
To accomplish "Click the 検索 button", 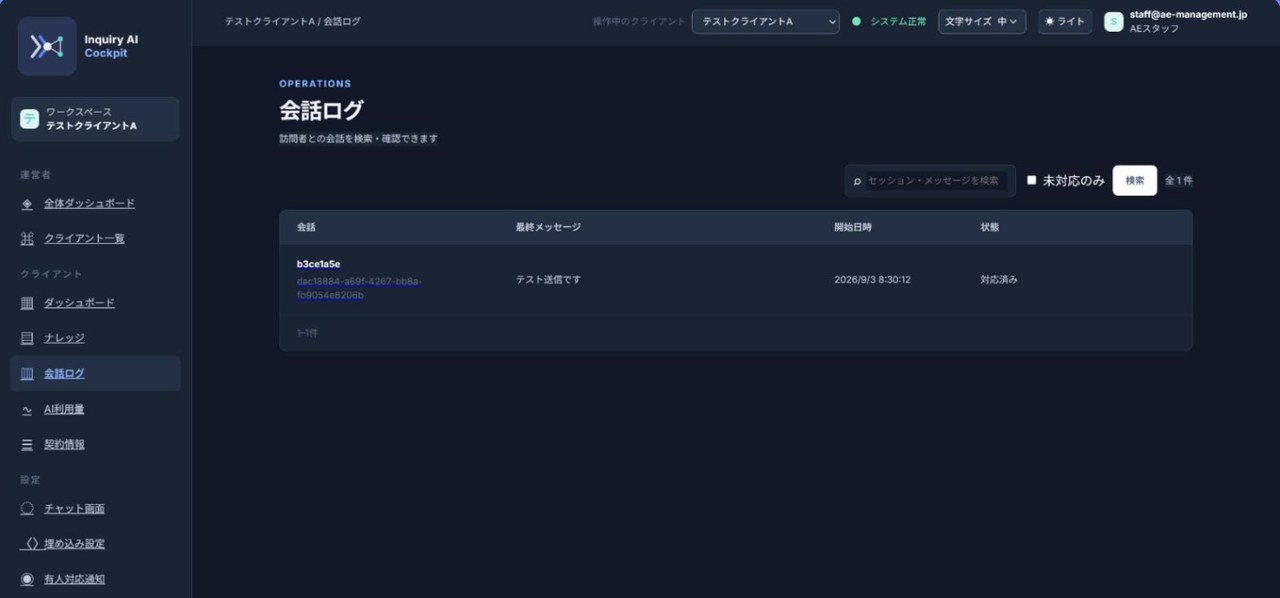I will click(x=1135, y=180).
